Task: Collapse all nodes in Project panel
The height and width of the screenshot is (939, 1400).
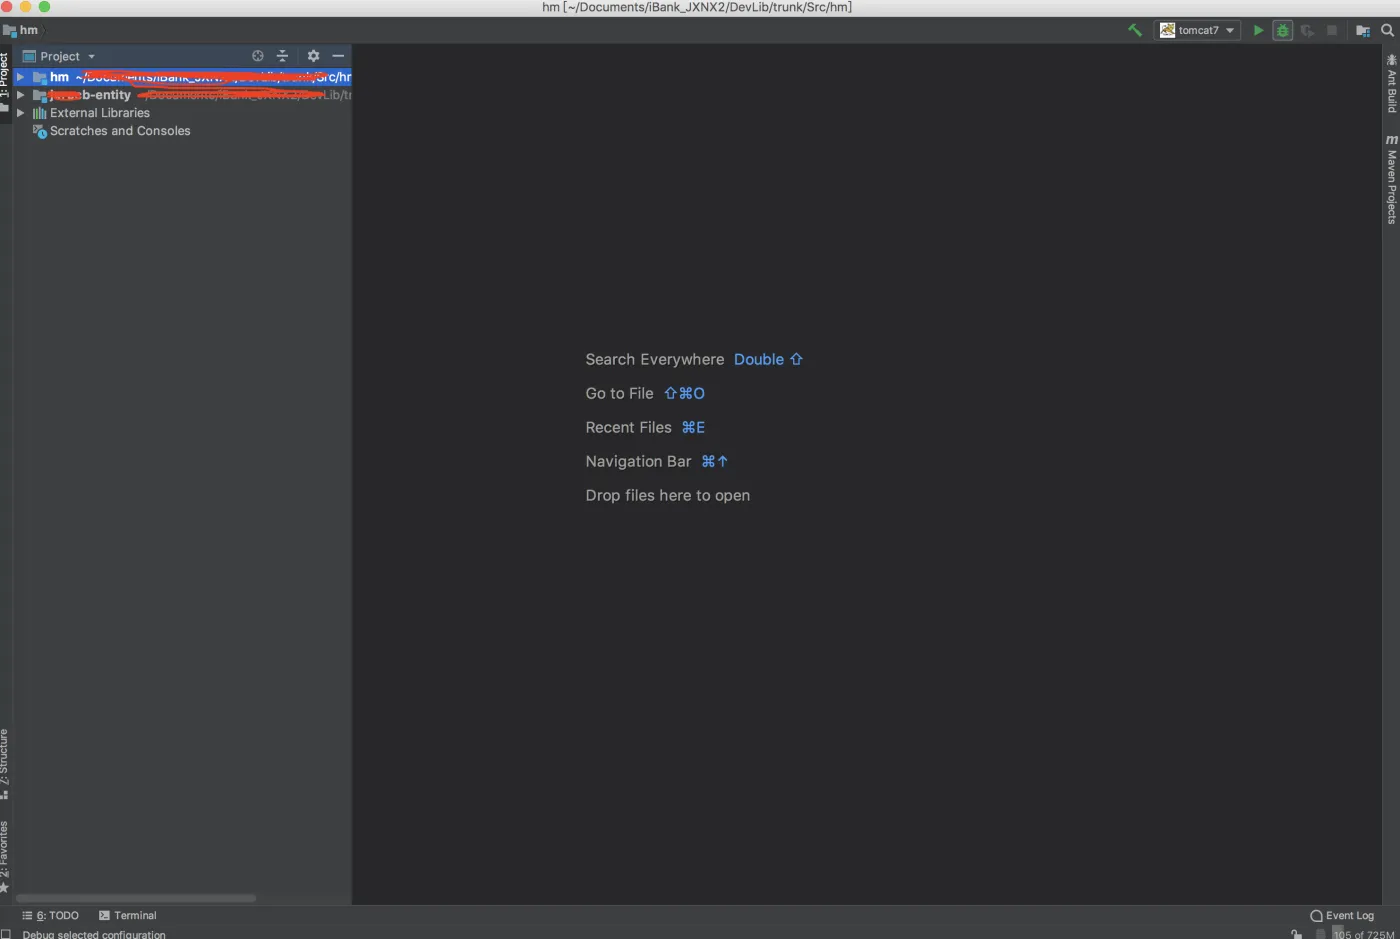Action: coord(282,56)
